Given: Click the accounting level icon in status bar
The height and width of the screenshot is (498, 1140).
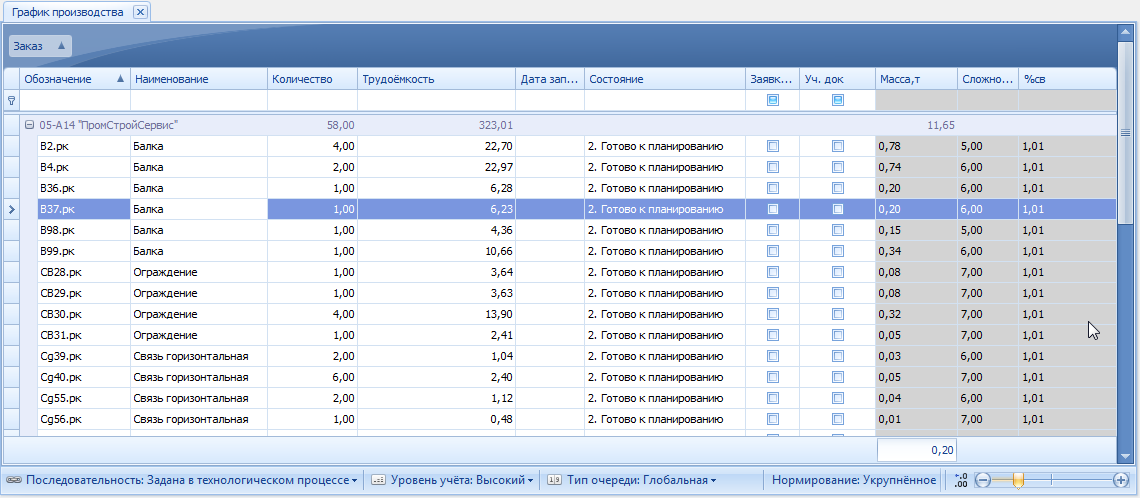Looking at the screenshot, I should click(378, 480).
